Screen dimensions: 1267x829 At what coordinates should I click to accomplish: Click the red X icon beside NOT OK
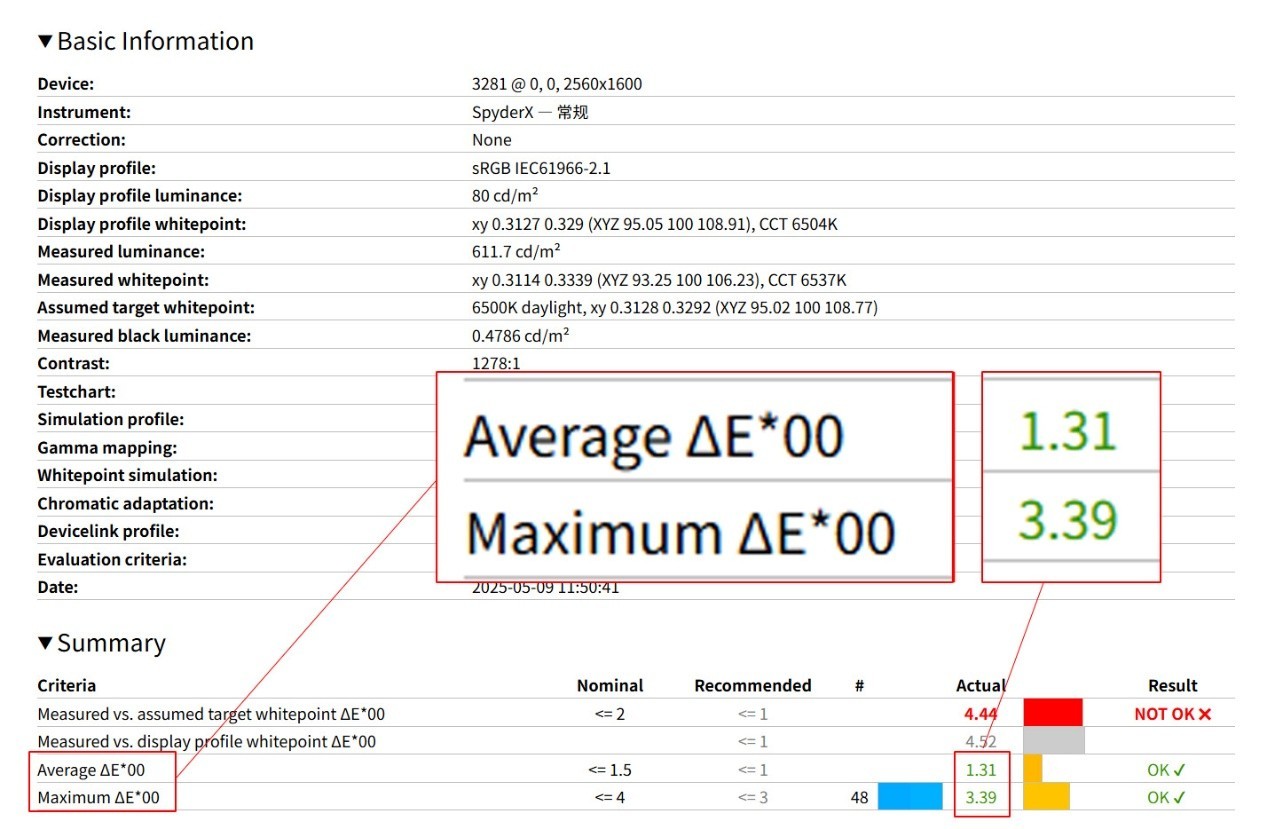[1204, 714]
